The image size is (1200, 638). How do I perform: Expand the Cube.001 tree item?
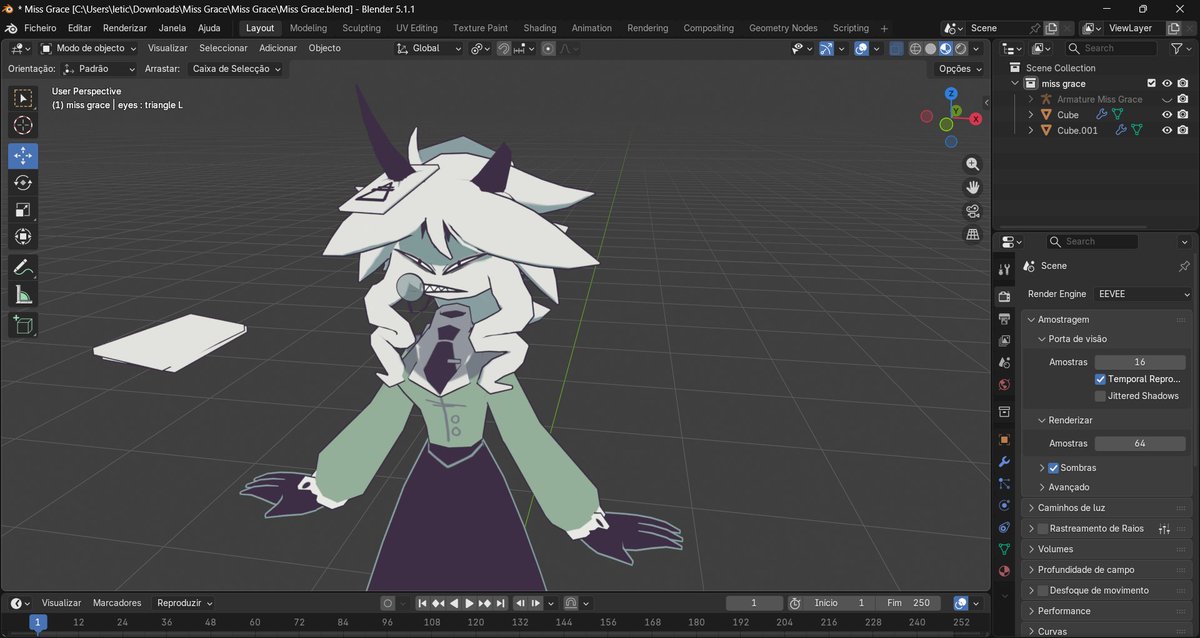pos(1031,130)
